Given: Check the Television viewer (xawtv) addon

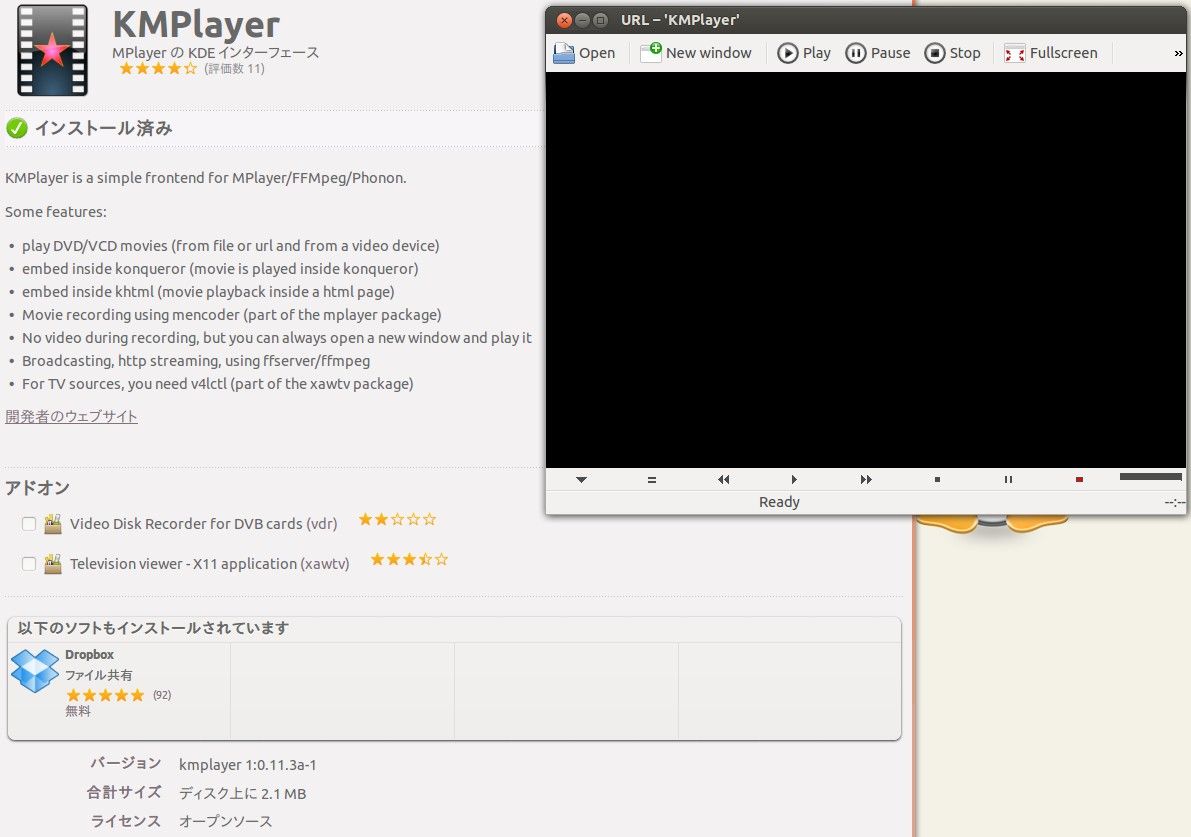Looking at the screenshot, I should coord(29,564).
